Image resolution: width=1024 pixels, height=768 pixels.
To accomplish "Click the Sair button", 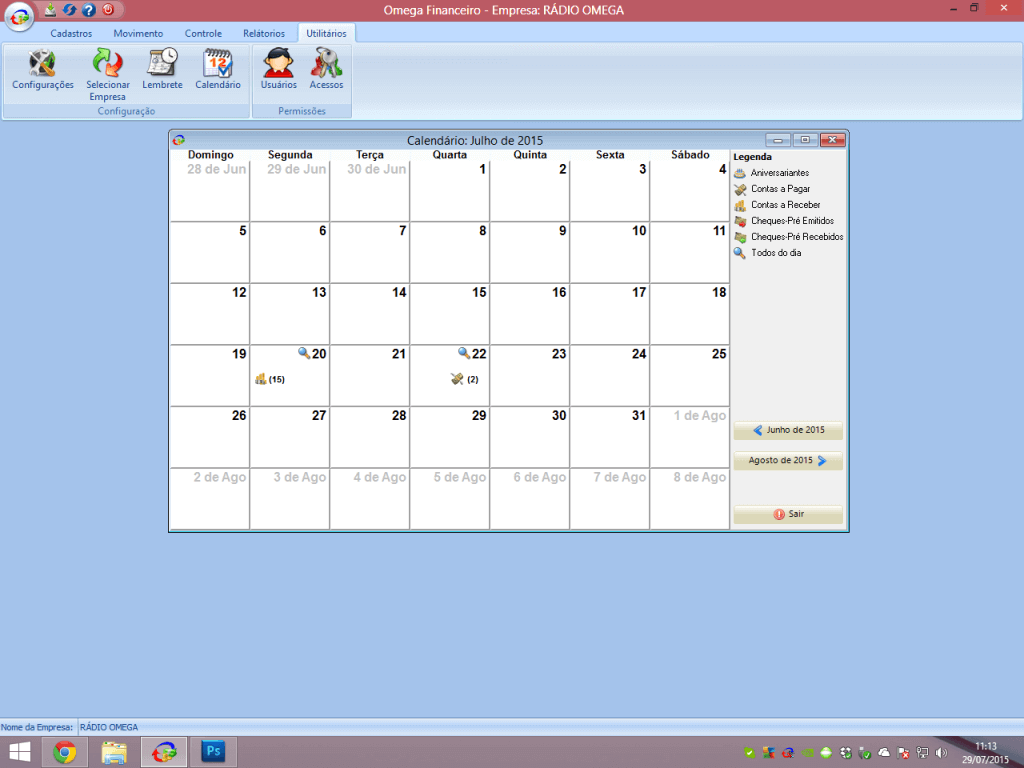I will pyautogui.click(x=788, y=514).
